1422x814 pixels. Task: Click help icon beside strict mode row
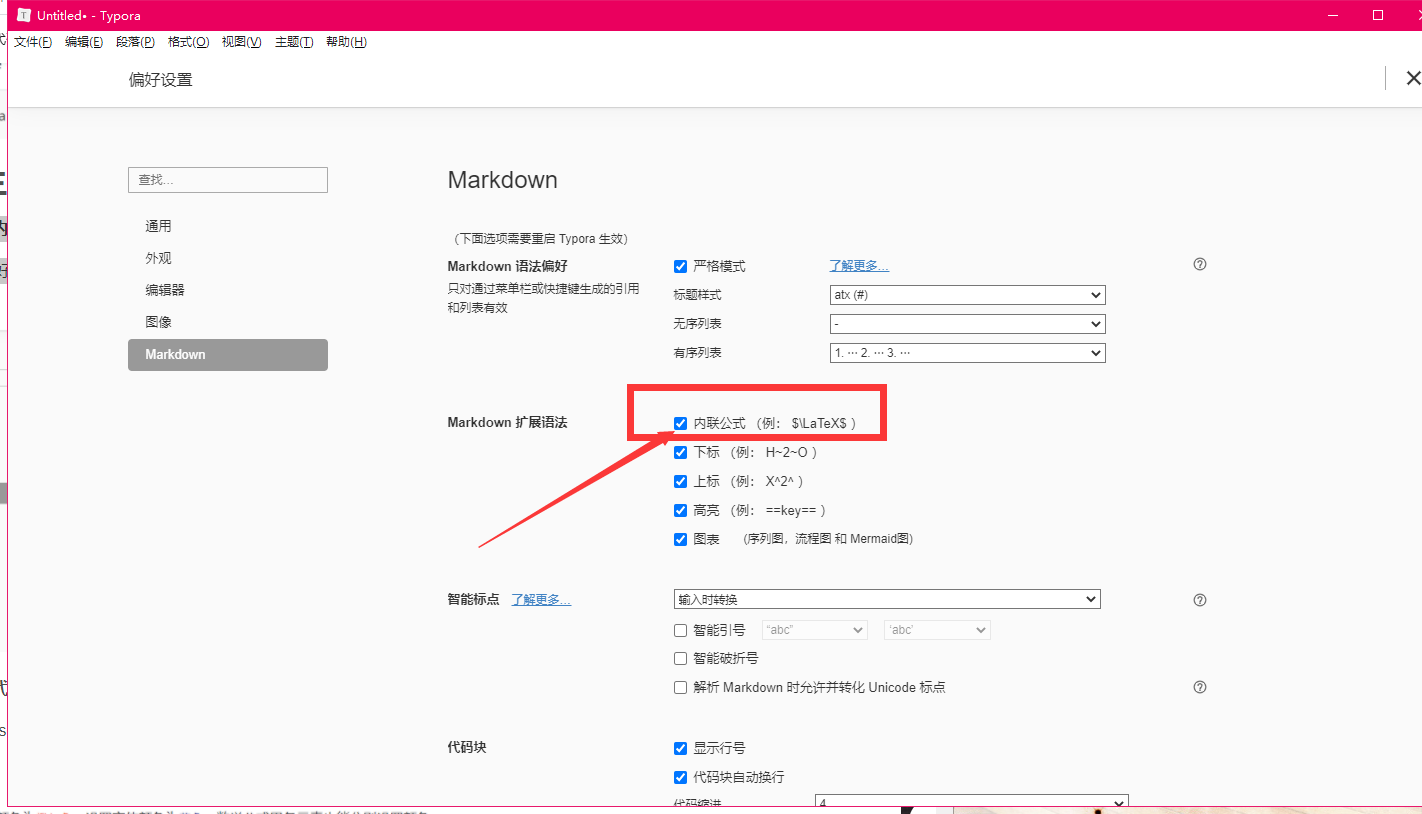1200,265
